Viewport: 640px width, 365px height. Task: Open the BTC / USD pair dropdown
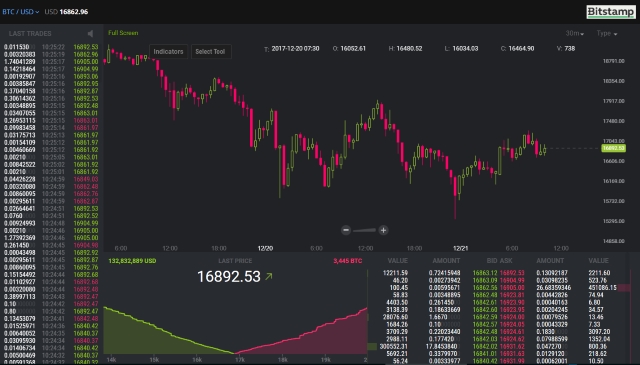20,12
